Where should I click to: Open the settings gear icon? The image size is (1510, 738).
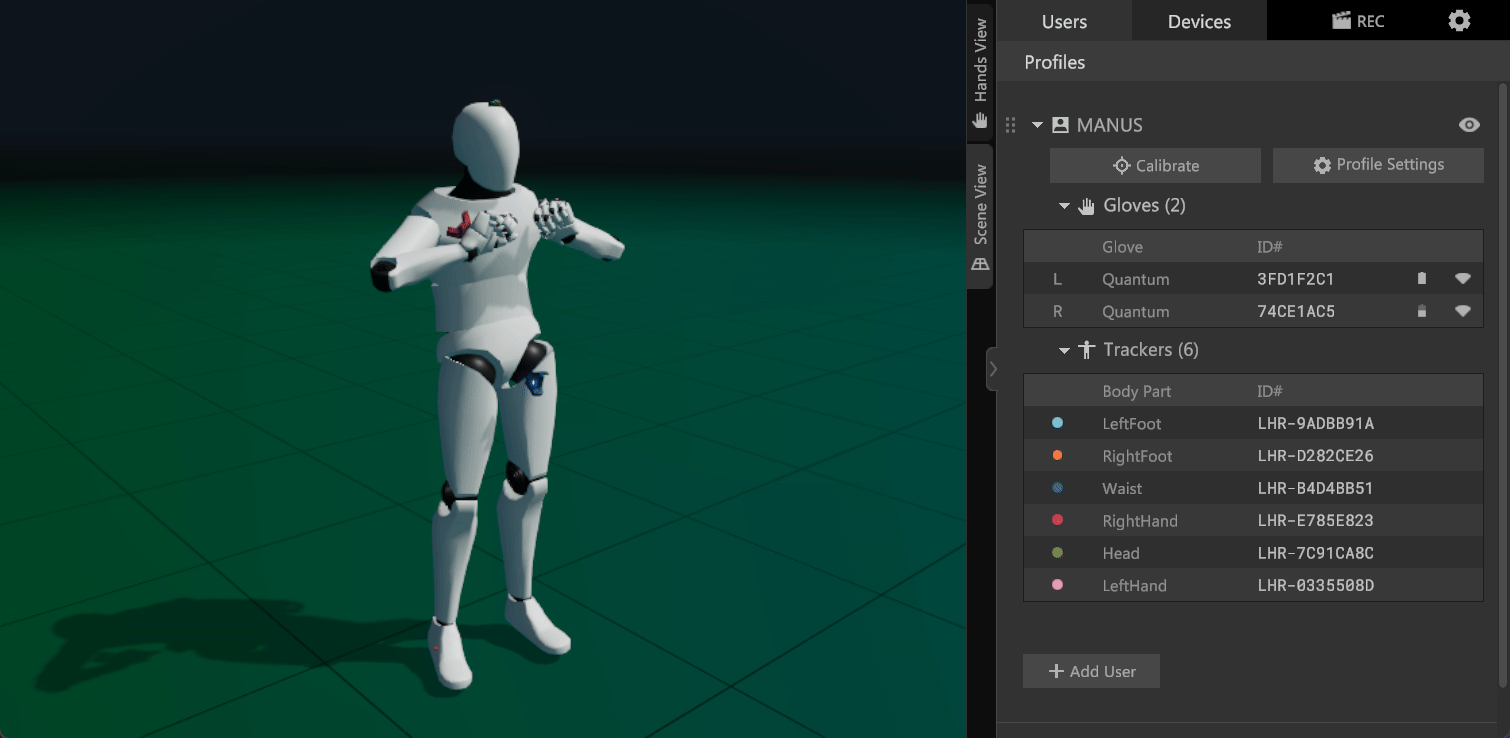click(1459, 21)
